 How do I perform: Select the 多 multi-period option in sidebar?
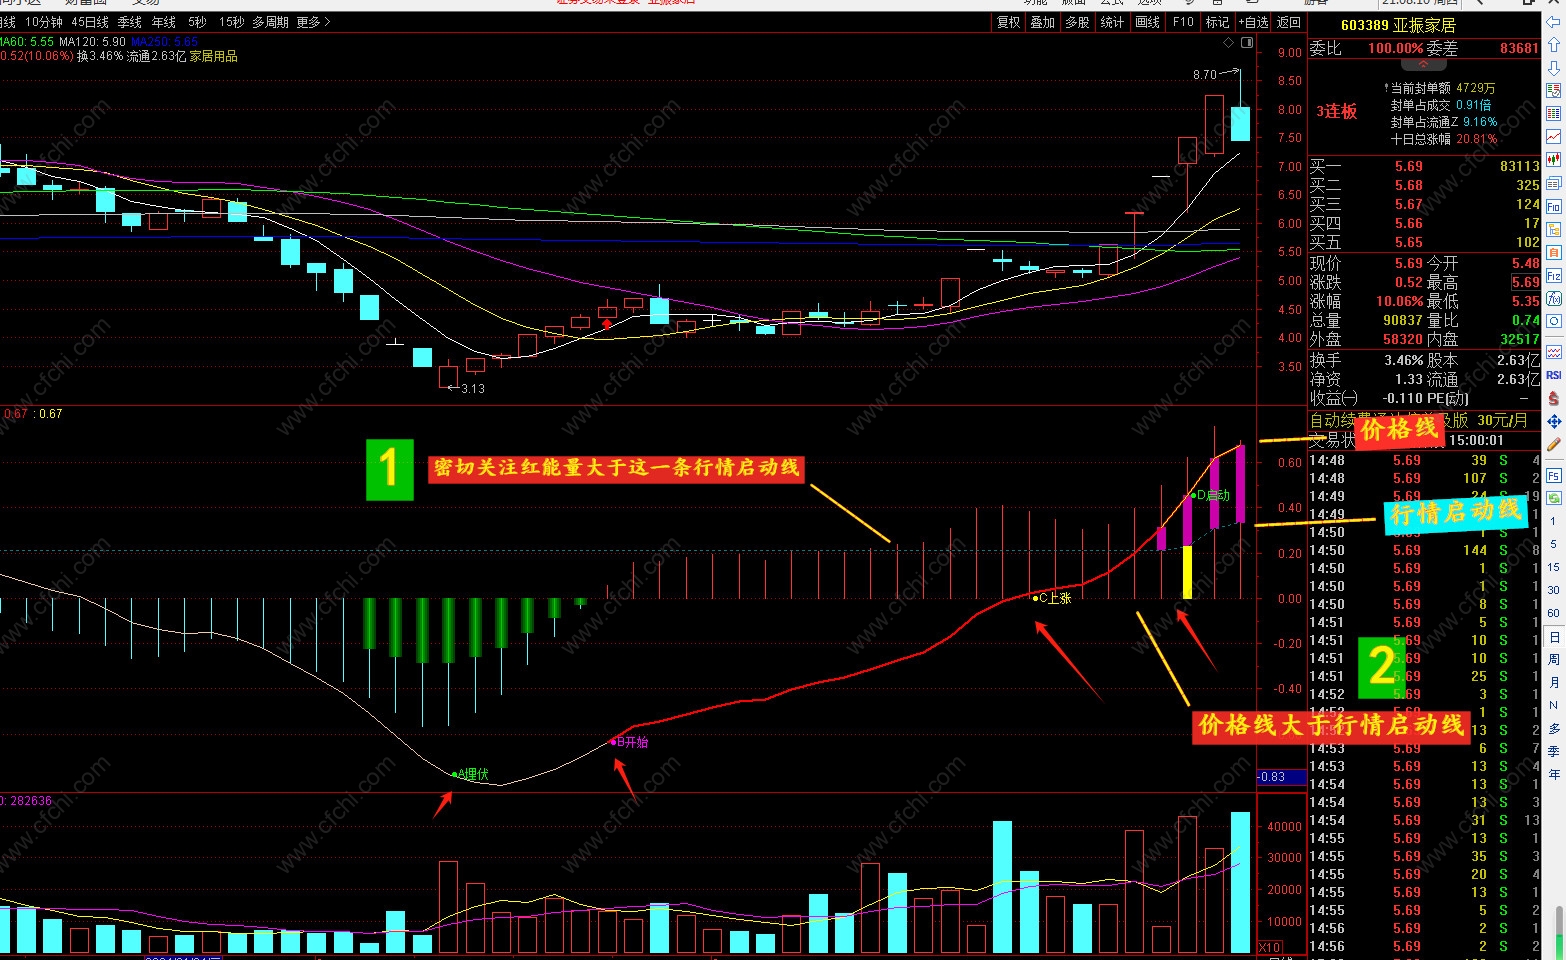click(x=1554, y=728)
